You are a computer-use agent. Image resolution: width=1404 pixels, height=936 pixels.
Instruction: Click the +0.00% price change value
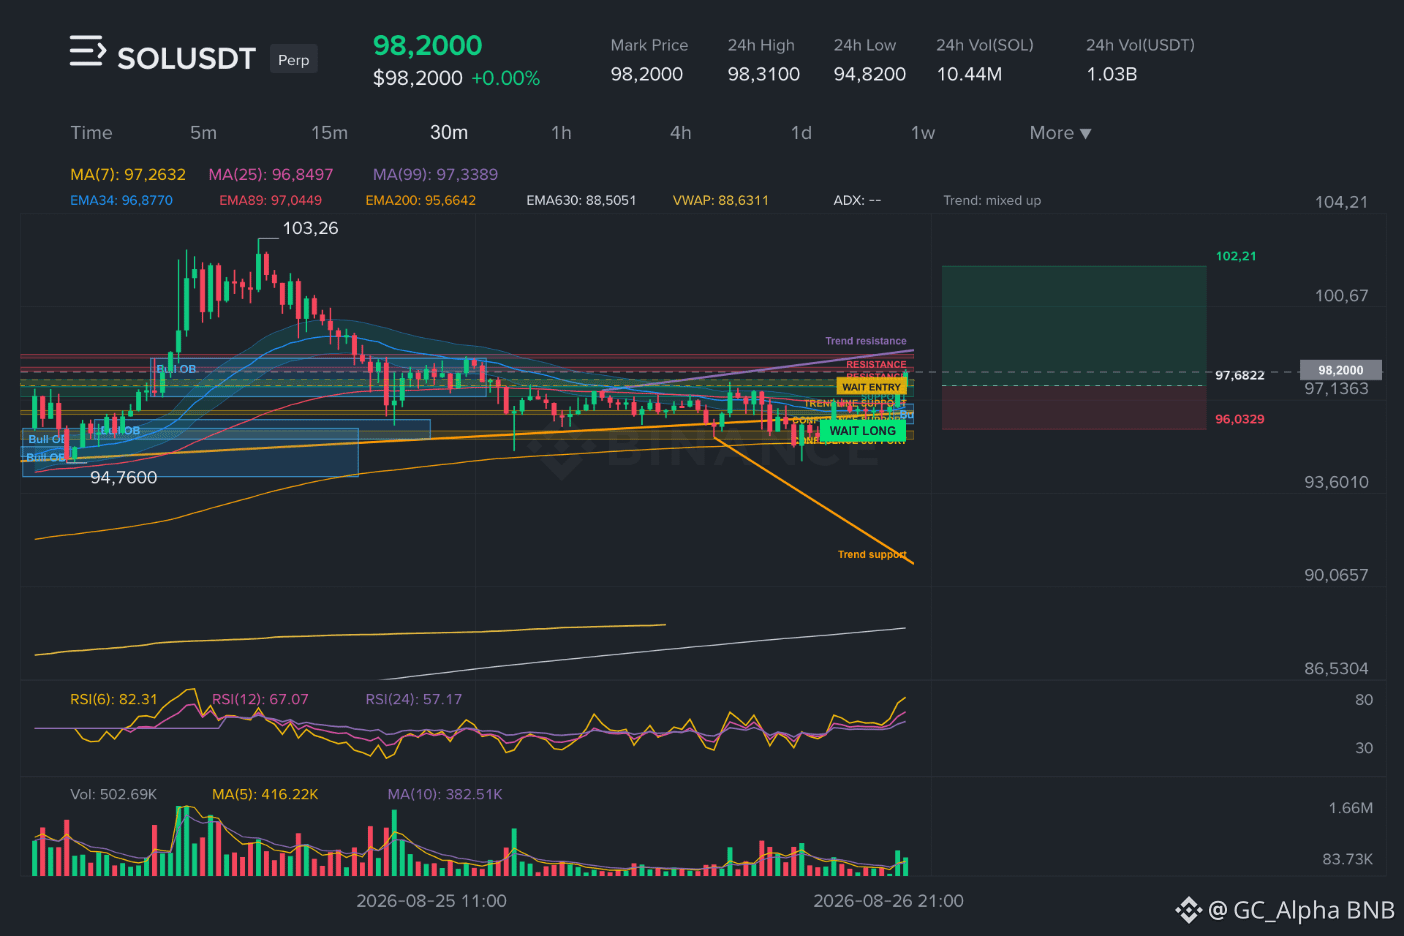coord(506,78)
